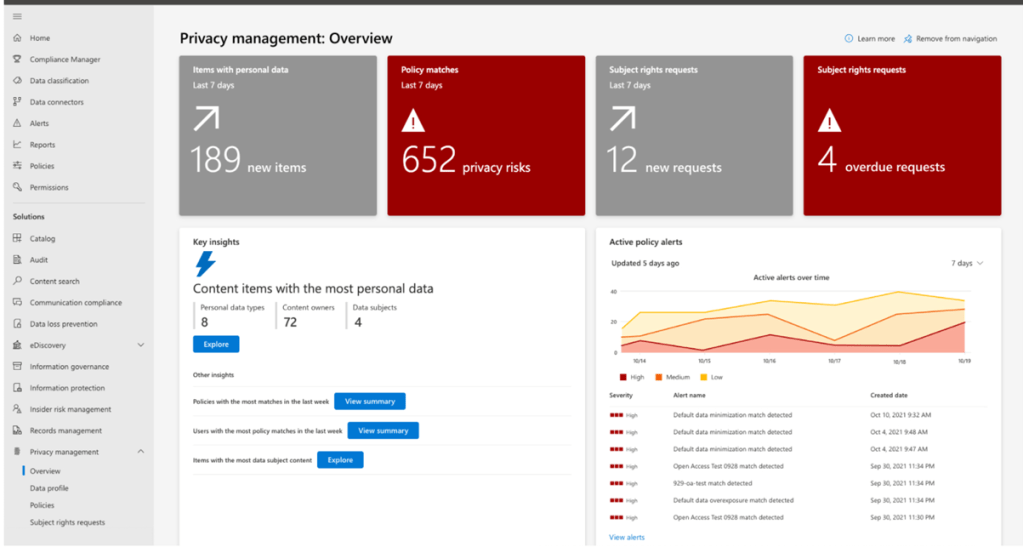Open the 652 privacy risks card
Viewport: 1023px width, 547px height.
coord(486,135)
